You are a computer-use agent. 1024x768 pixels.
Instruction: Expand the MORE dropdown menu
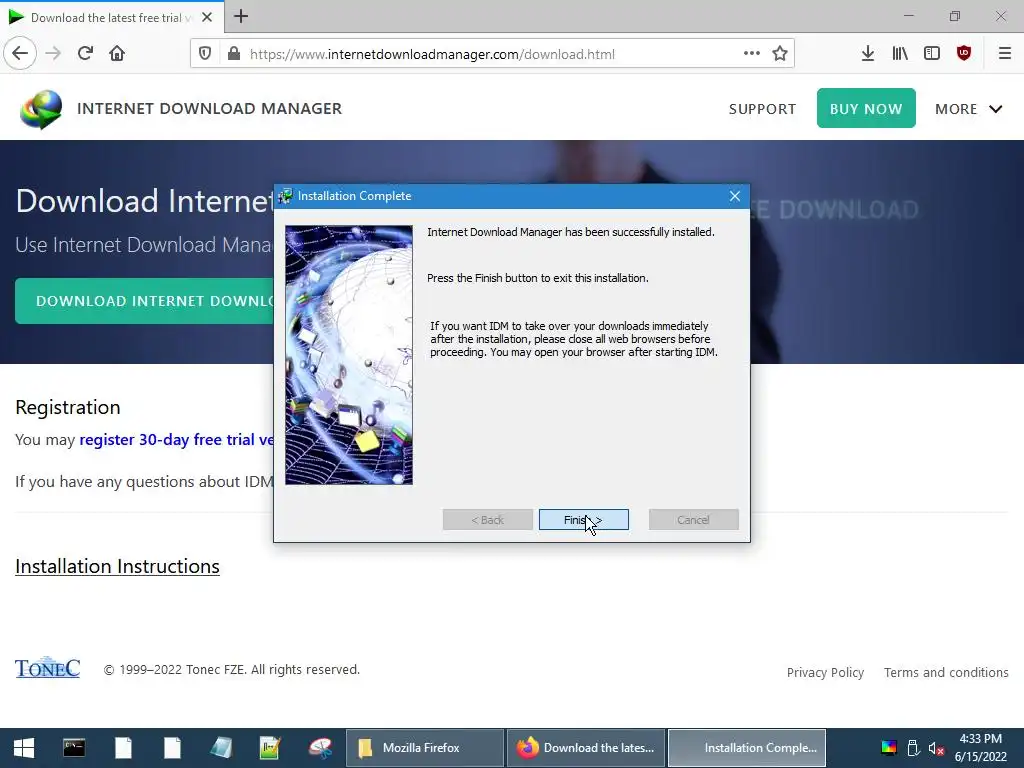coord(968,109)
